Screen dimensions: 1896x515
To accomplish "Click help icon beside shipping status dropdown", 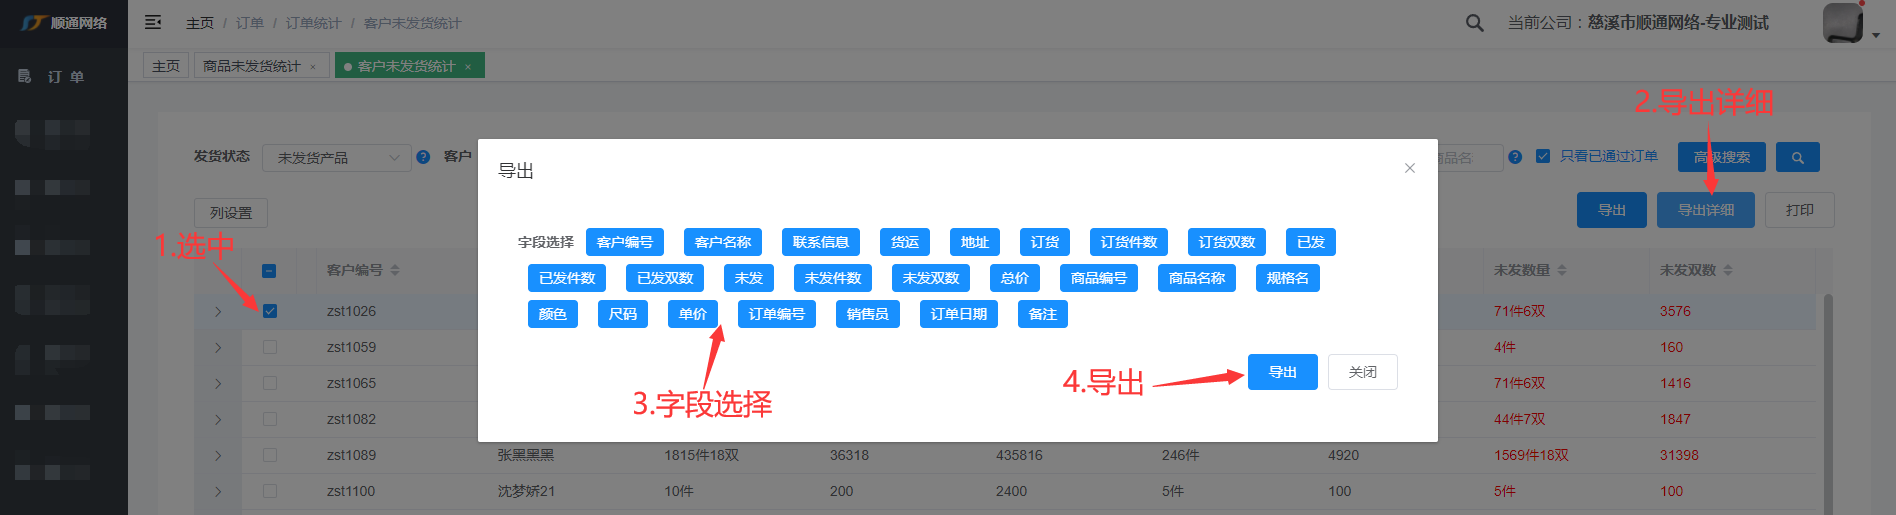I will (x=423, y=157).
